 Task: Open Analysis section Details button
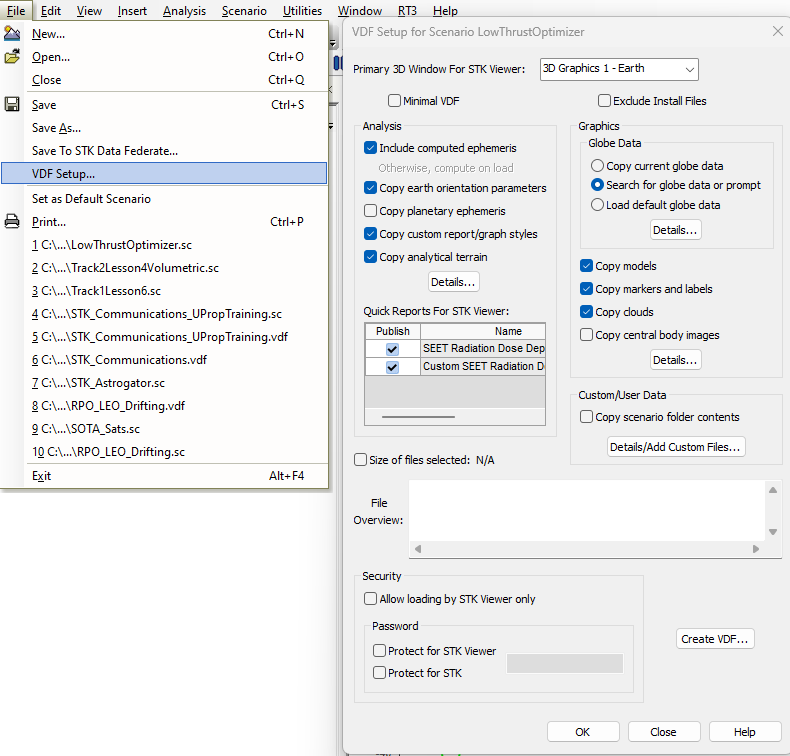[453, 282]
